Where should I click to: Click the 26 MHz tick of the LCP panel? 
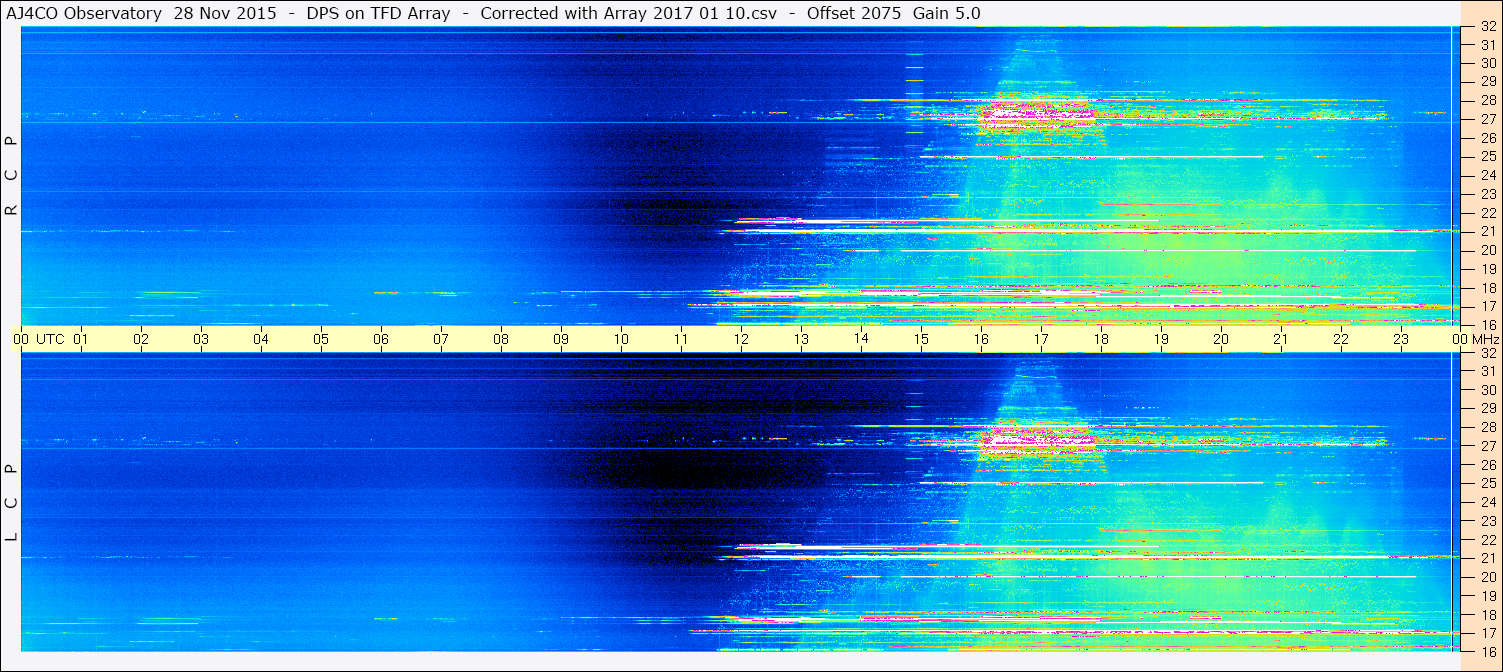coord(1487,464)
